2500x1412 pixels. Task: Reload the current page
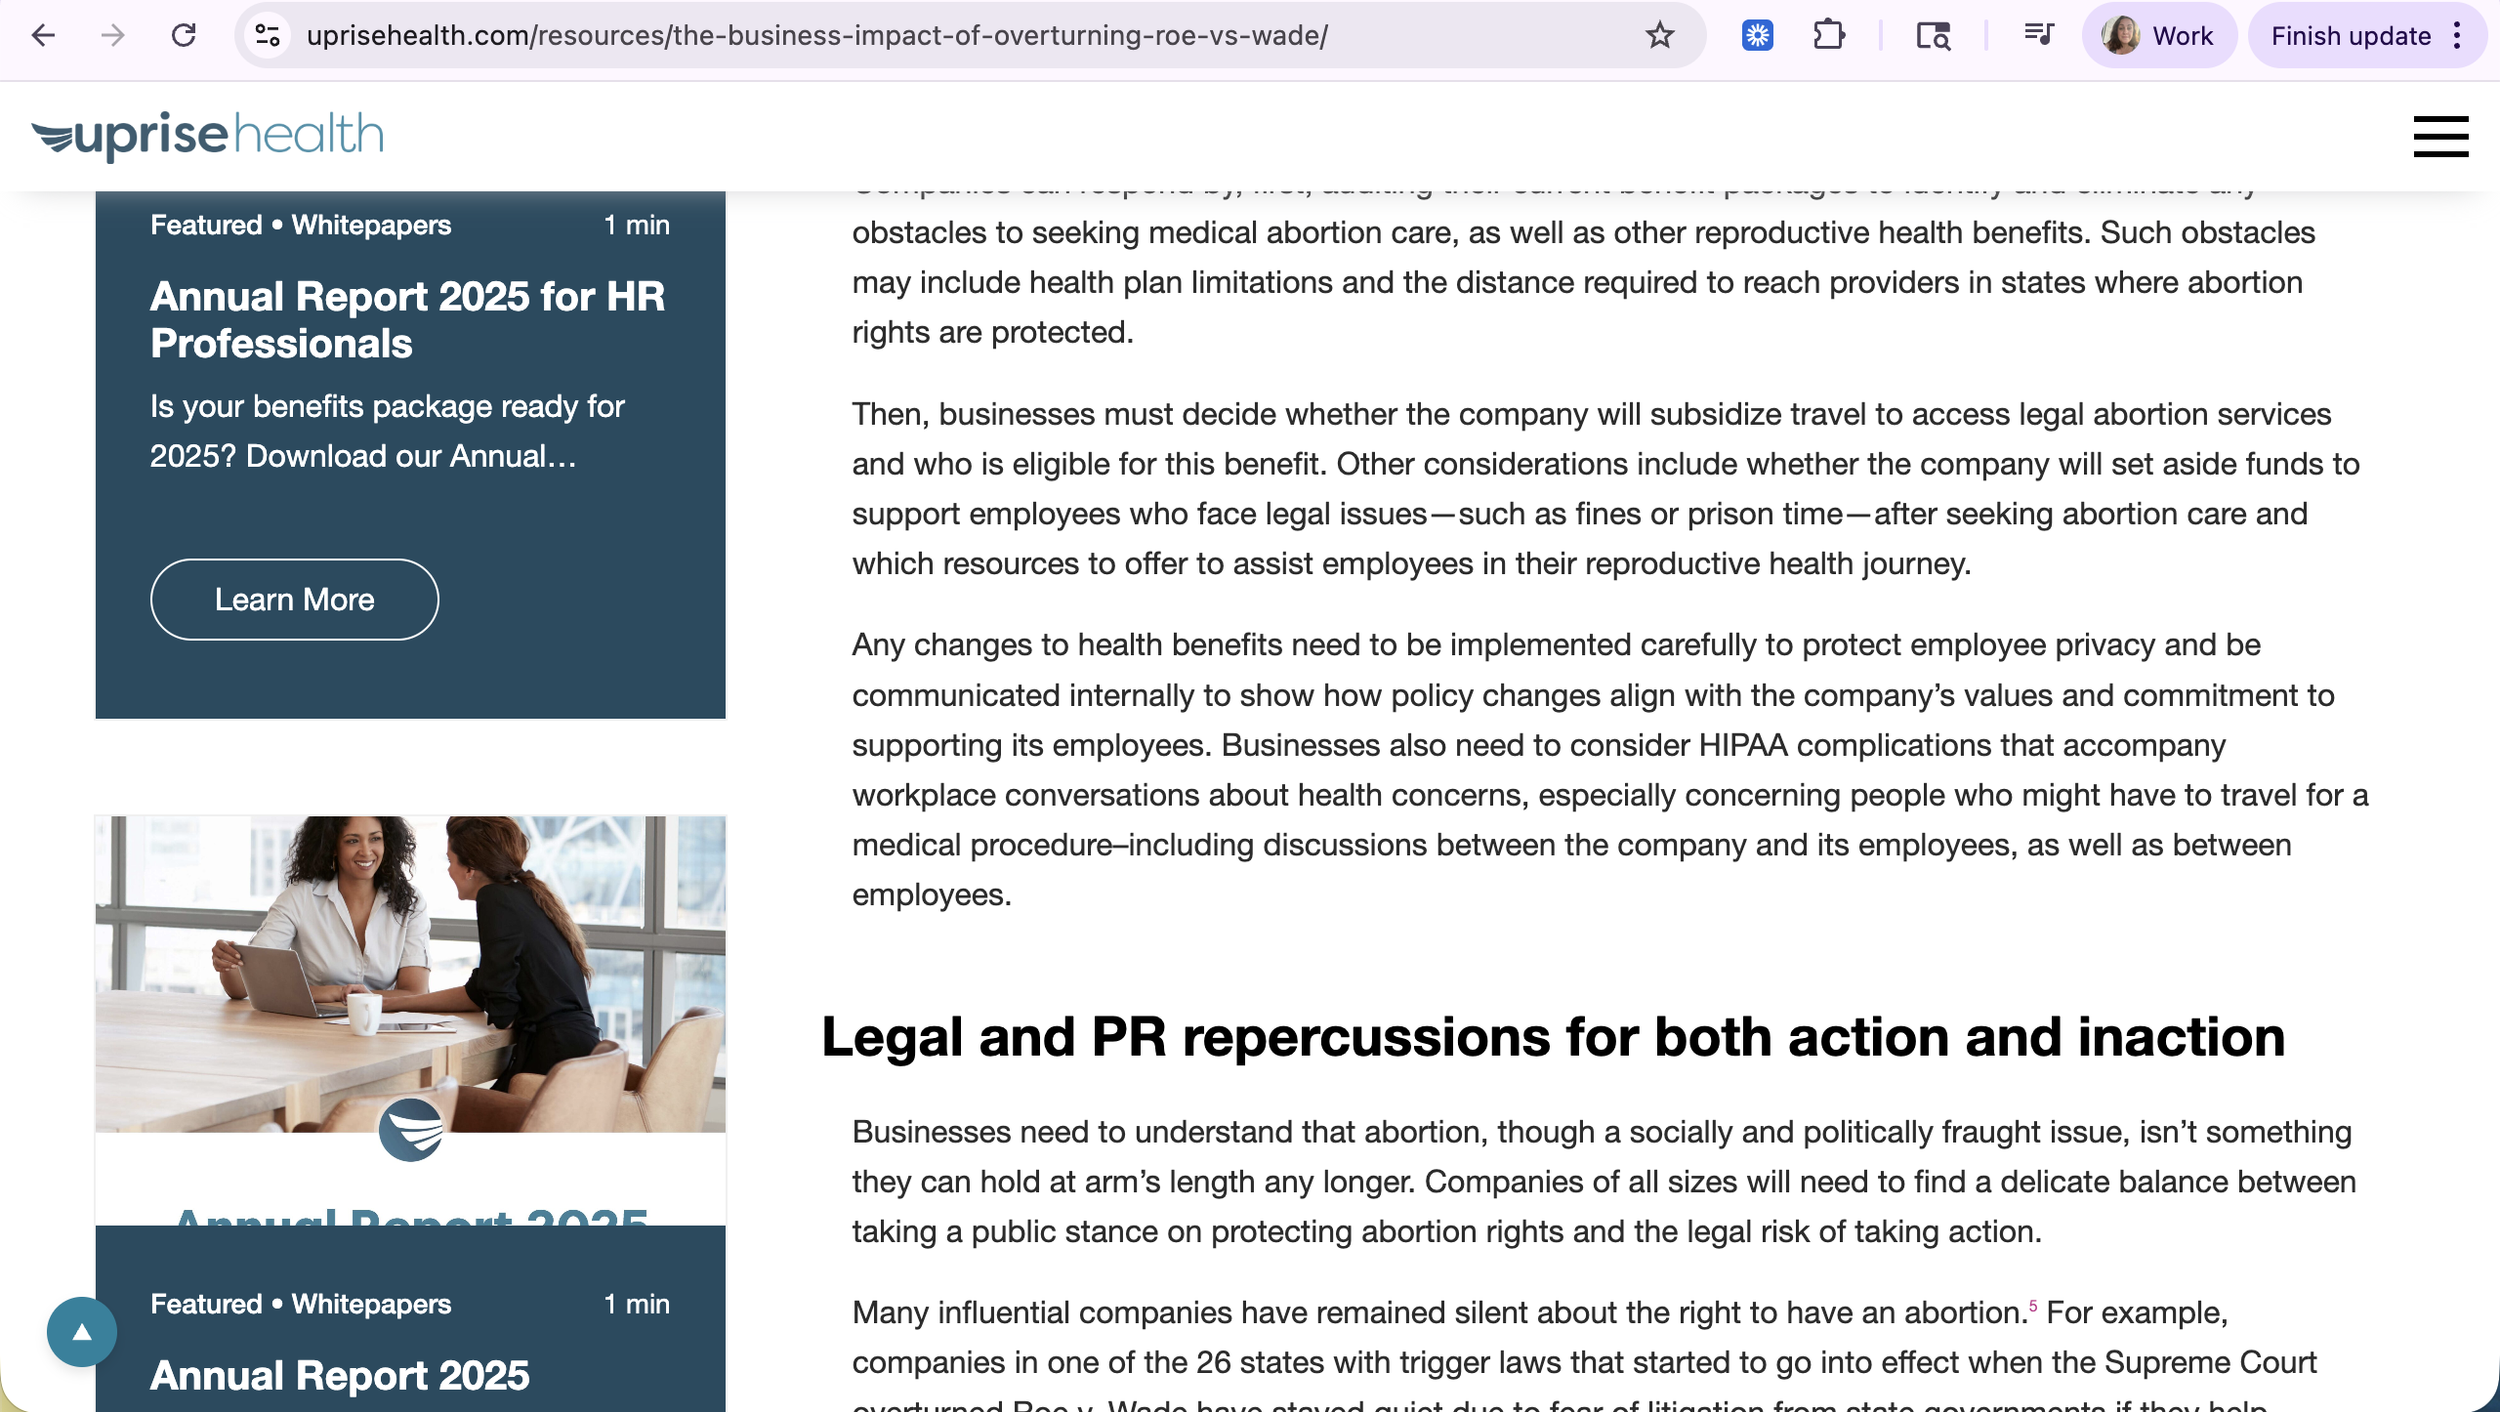click(x=184, y=36)
